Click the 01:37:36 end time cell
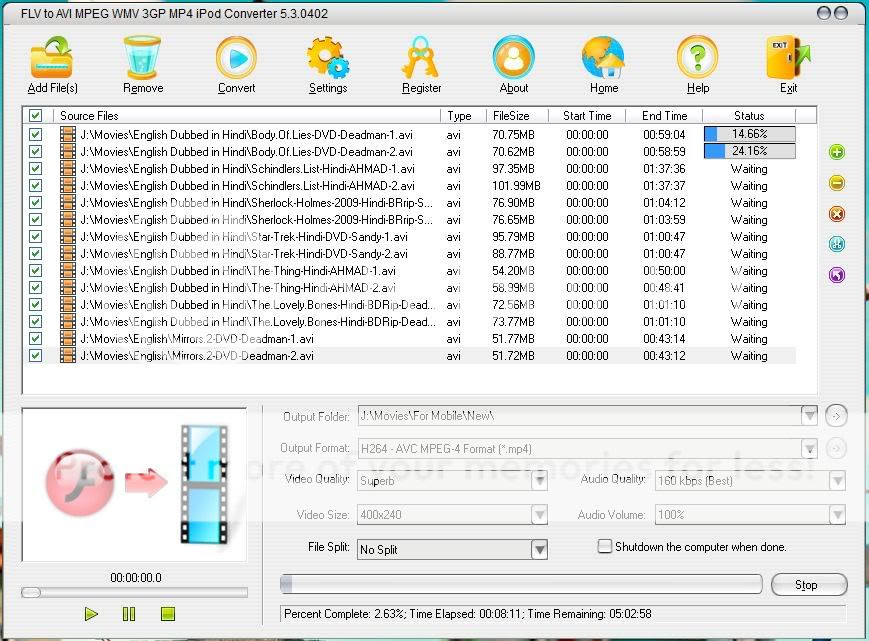869x641 pixels. 664,168
